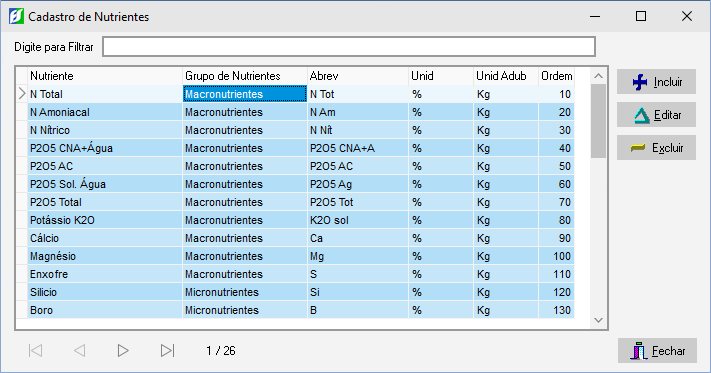Click the 'P2O5 Ag' abbreviation cell

[x=358, y=184]
